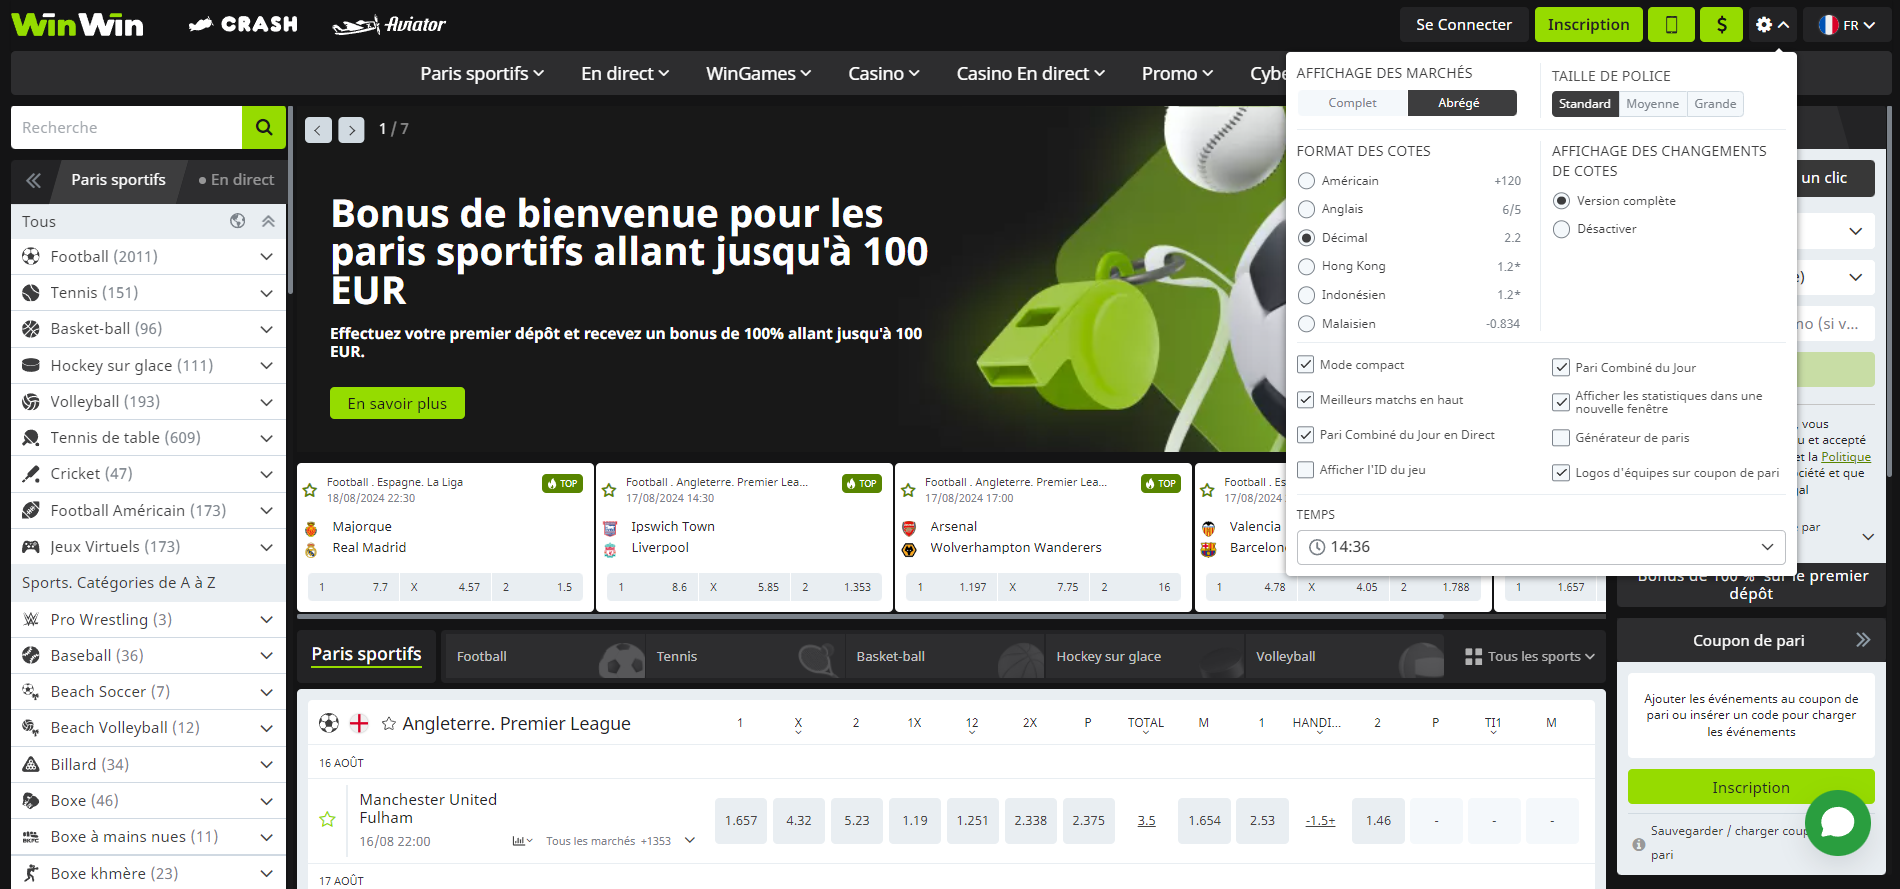
Task: Click the Jeux Virtuels gamepad icon
Action: [31, 547]
